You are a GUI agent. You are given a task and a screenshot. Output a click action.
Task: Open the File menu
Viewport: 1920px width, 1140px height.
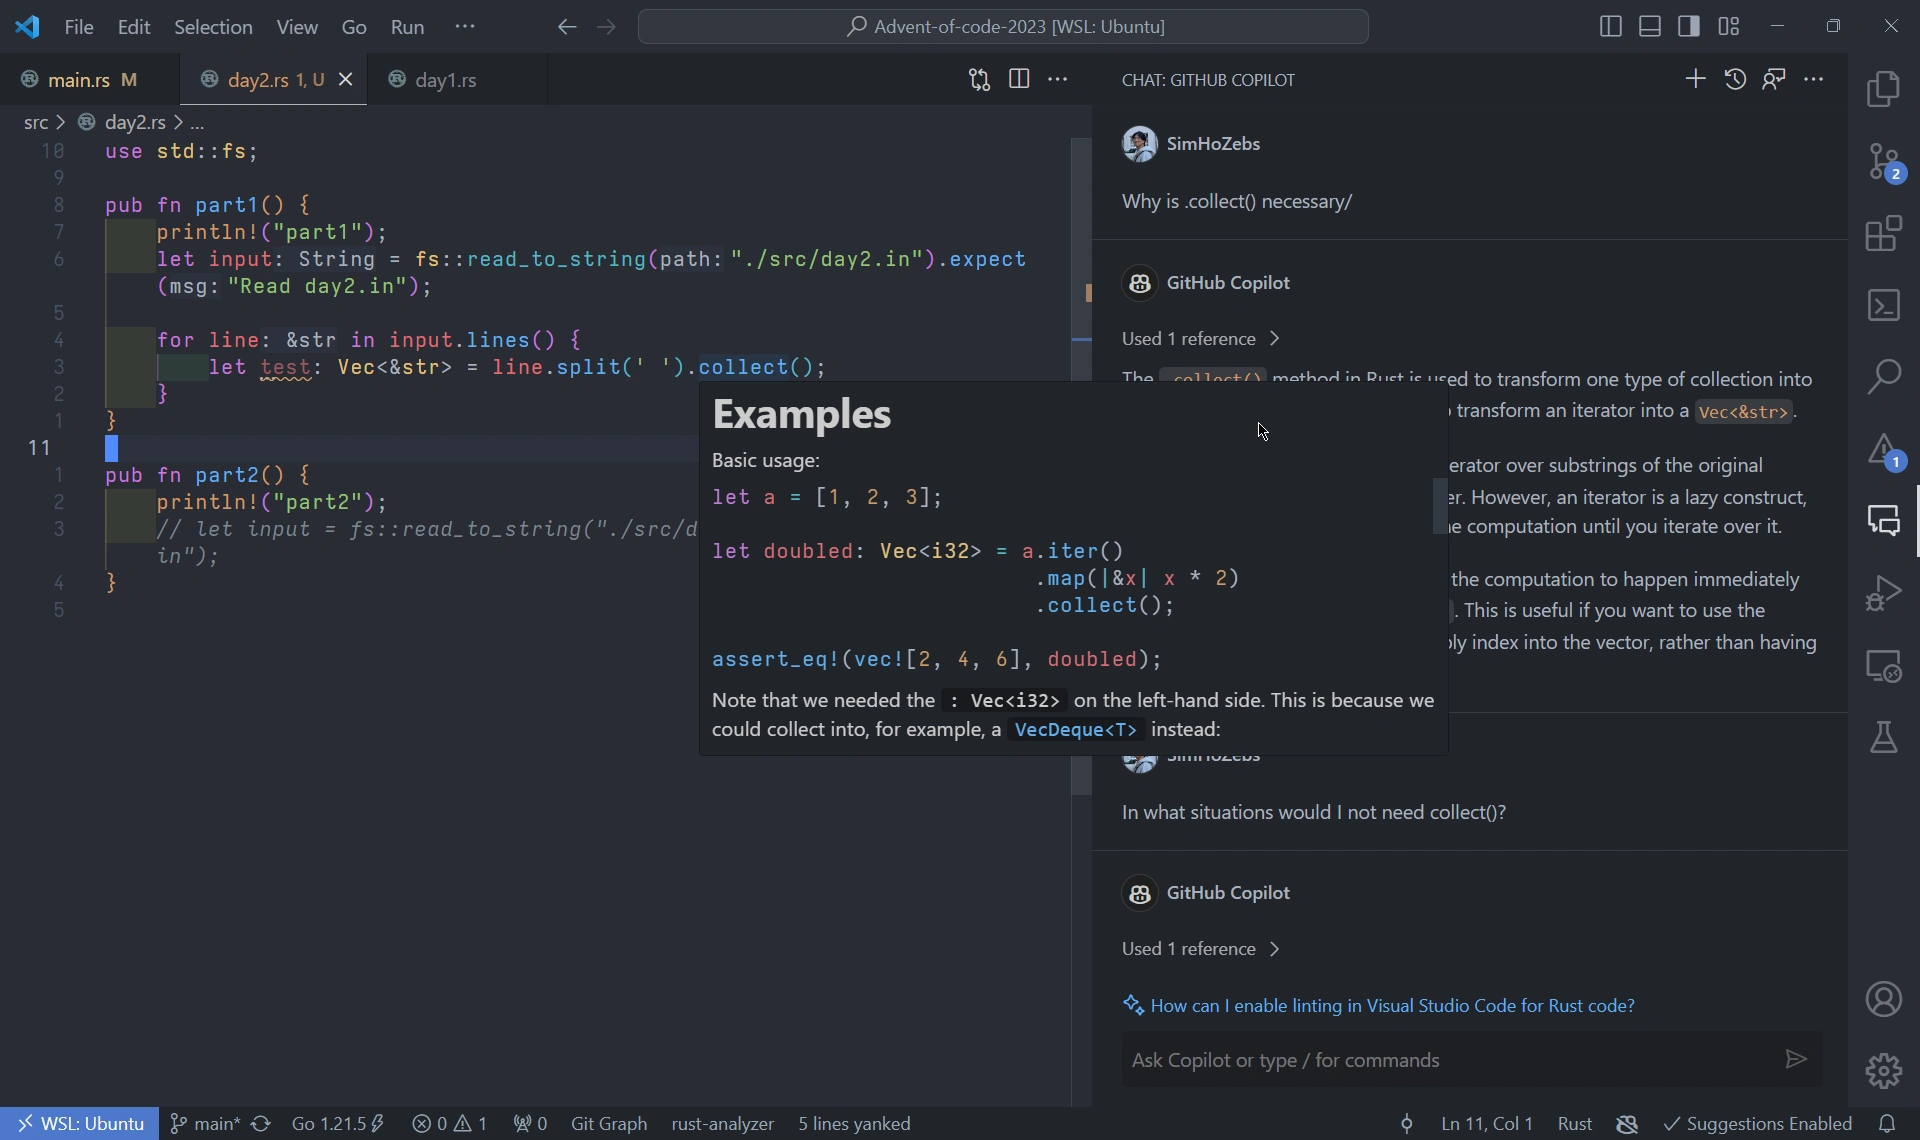coord(79,27)
